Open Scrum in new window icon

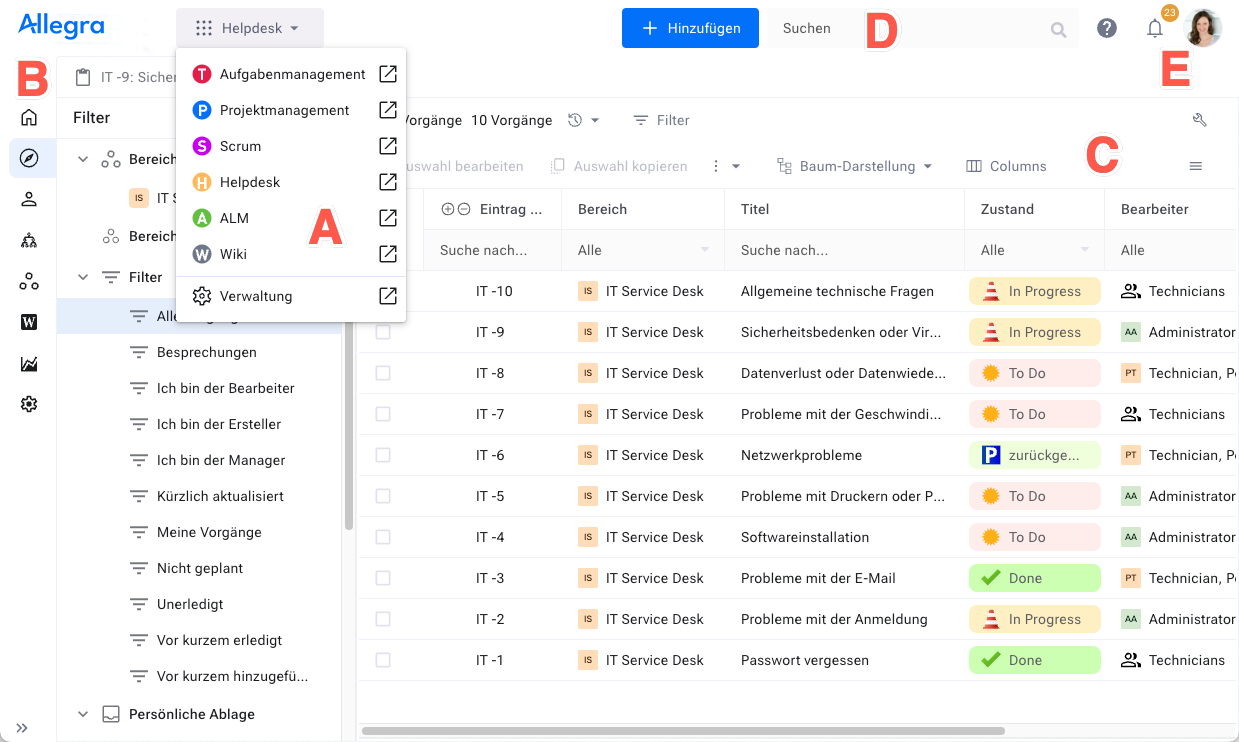[x=388, y=146]
